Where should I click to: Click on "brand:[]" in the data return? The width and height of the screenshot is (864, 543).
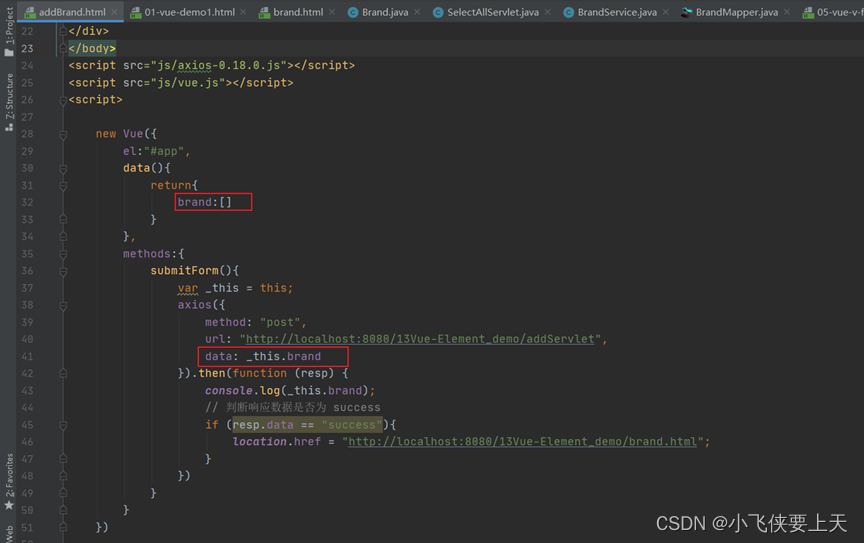(204, 202)
